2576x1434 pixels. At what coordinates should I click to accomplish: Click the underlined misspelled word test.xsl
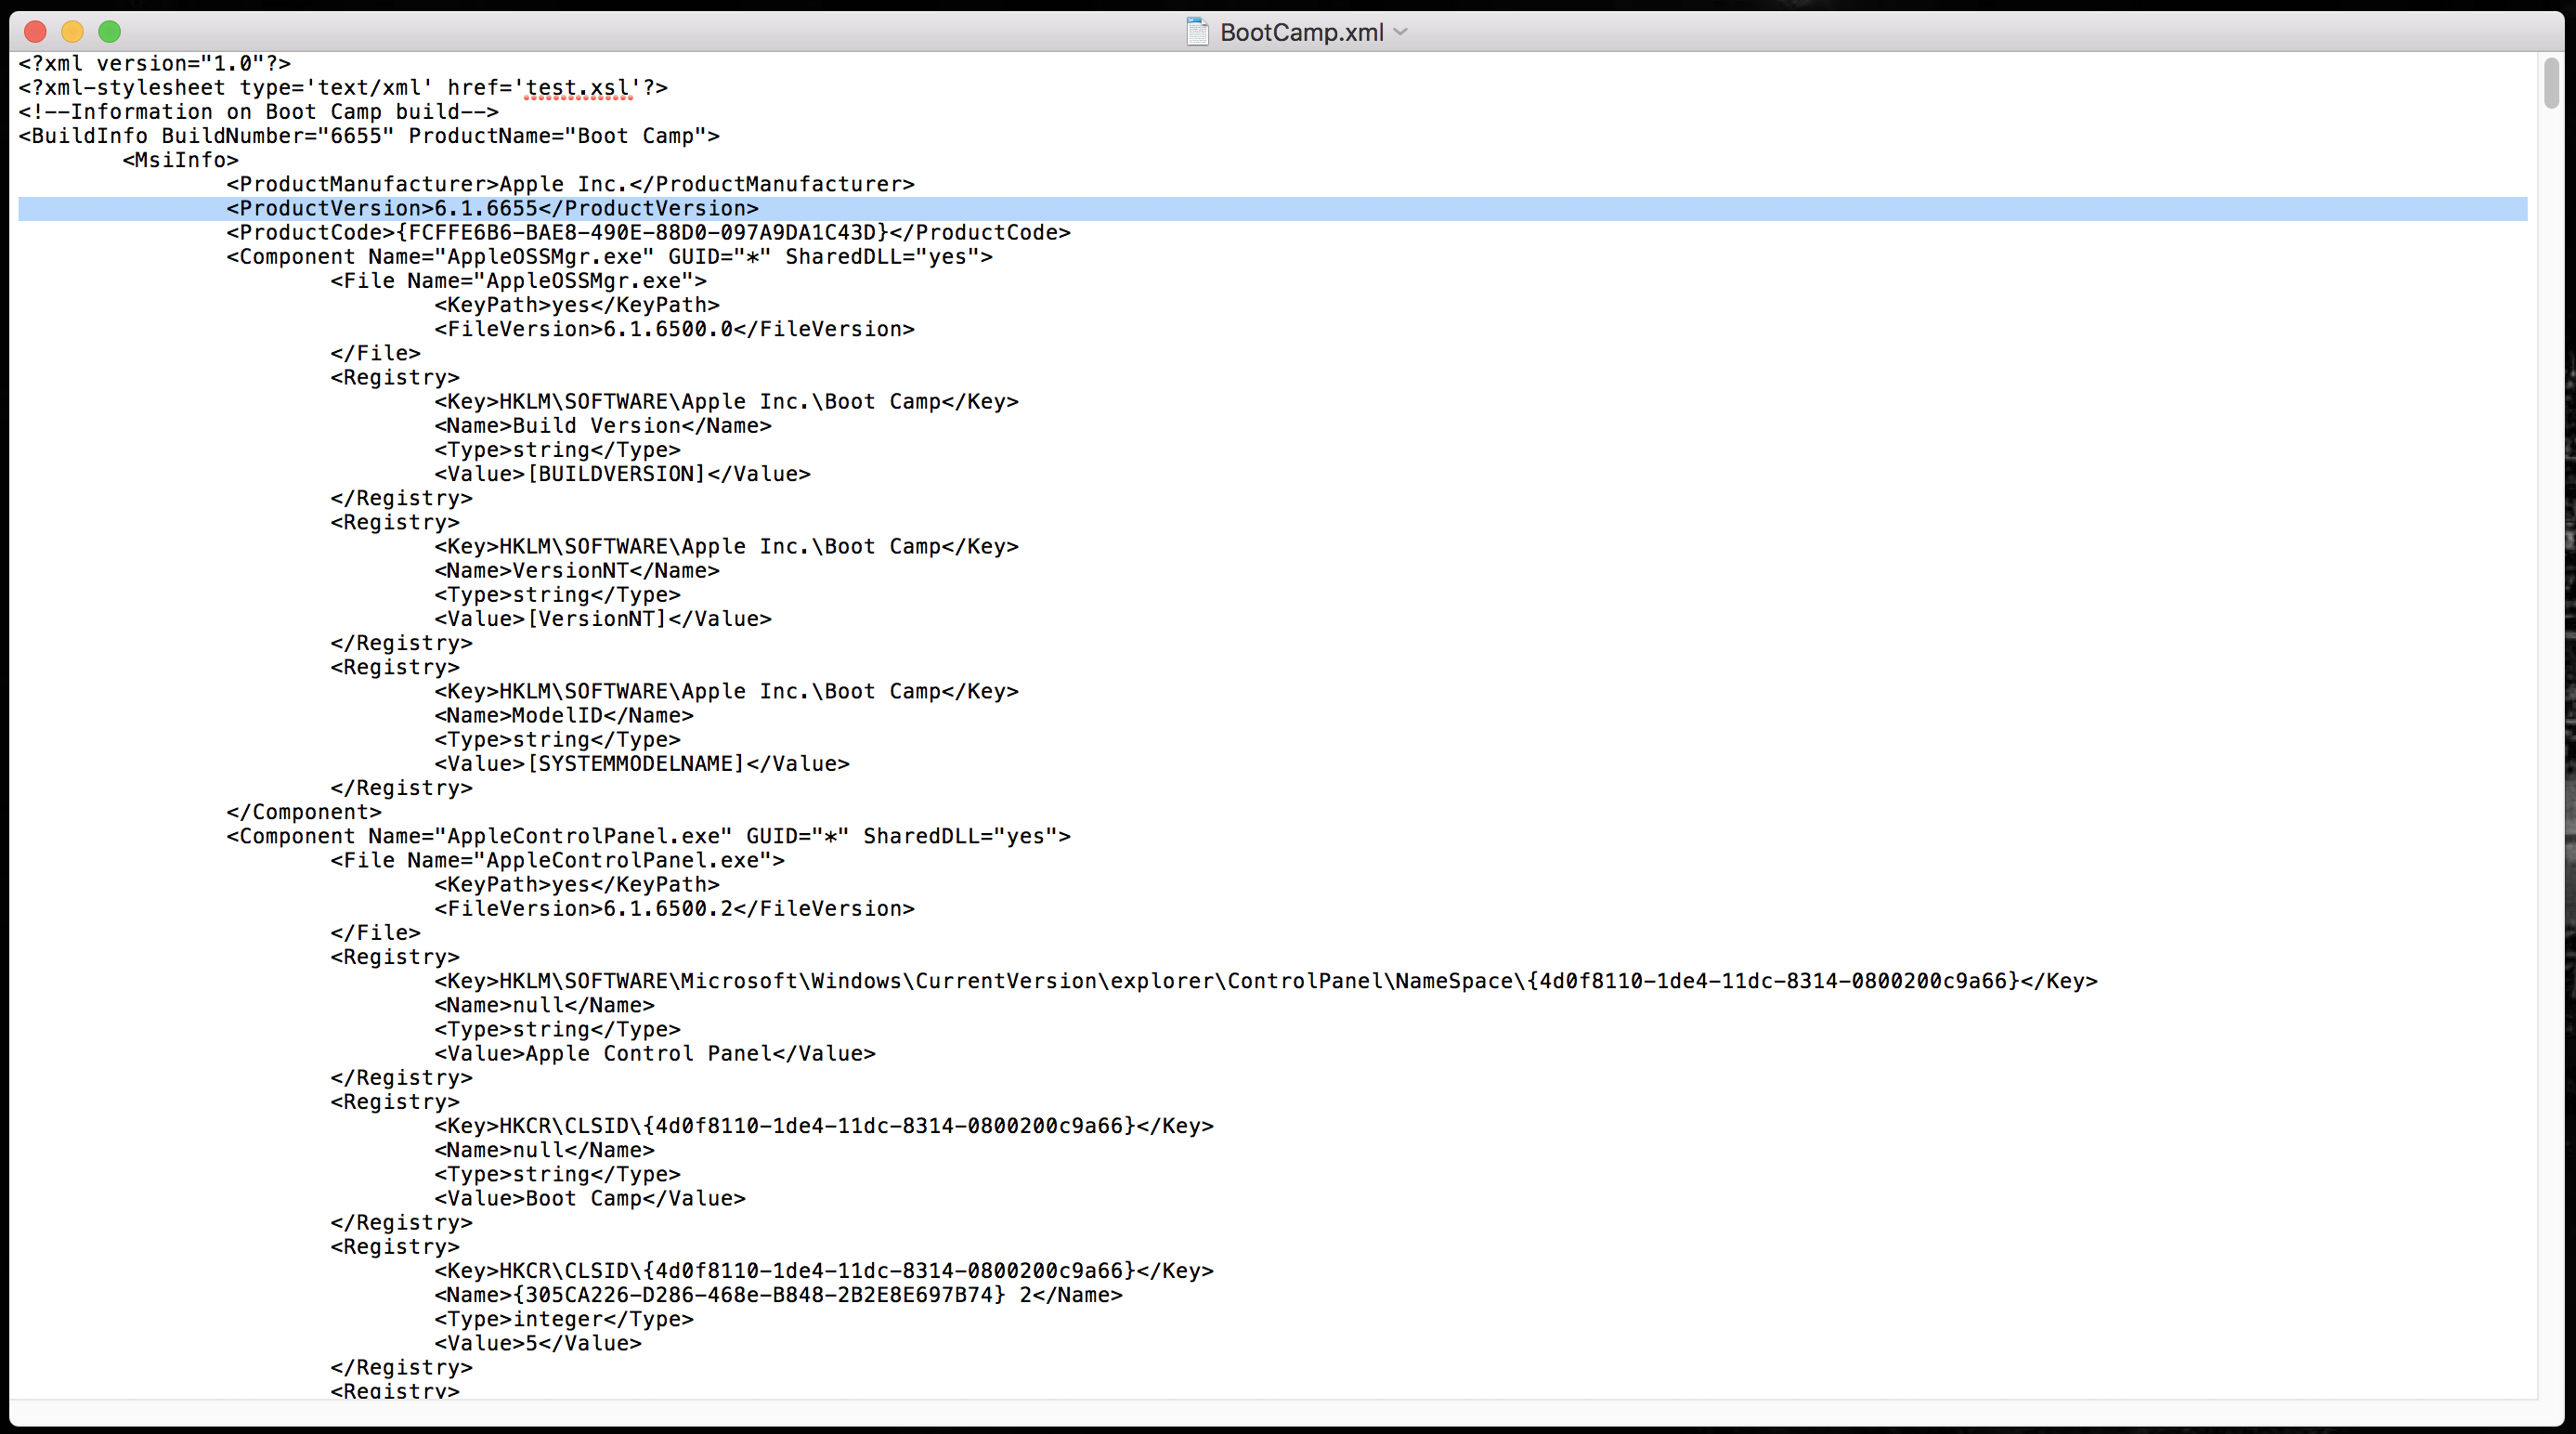click(x=578, y=88)
